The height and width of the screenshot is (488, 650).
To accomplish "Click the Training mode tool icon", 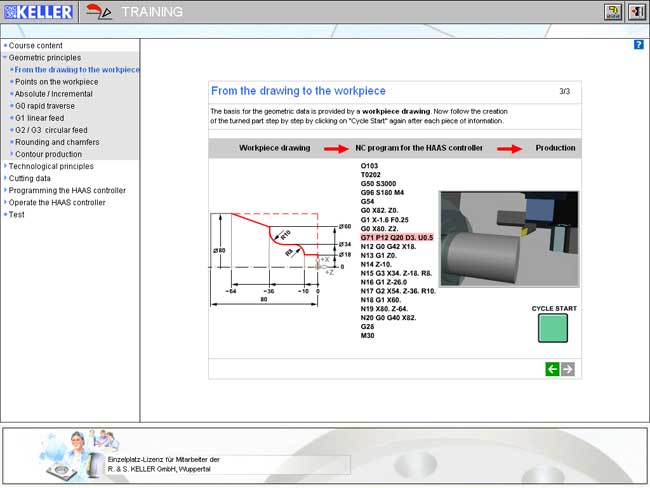I will 99,12.
